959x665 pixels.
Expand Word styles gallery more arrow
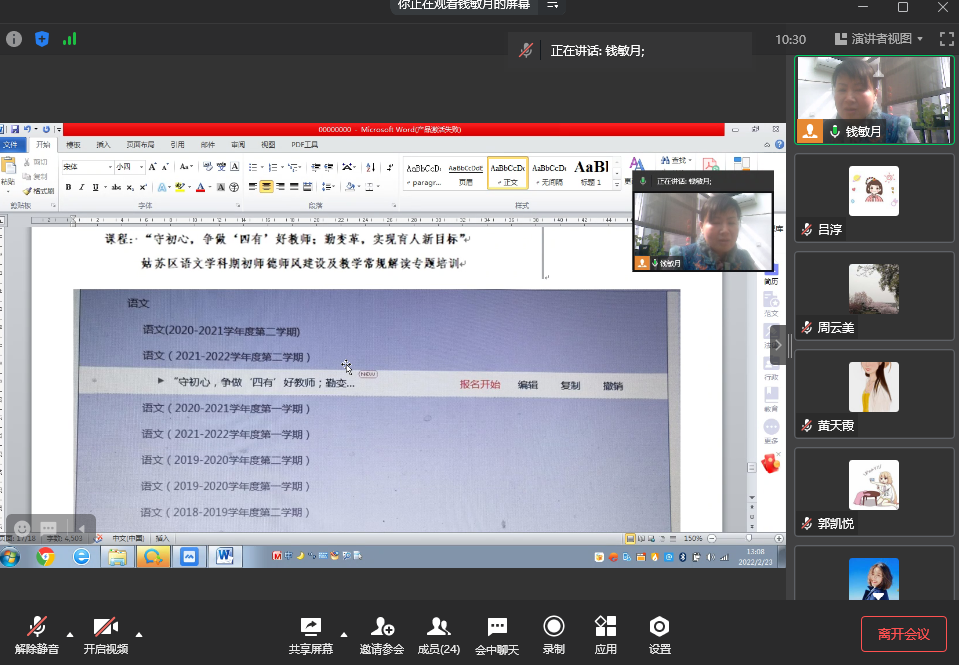(616, 184)
